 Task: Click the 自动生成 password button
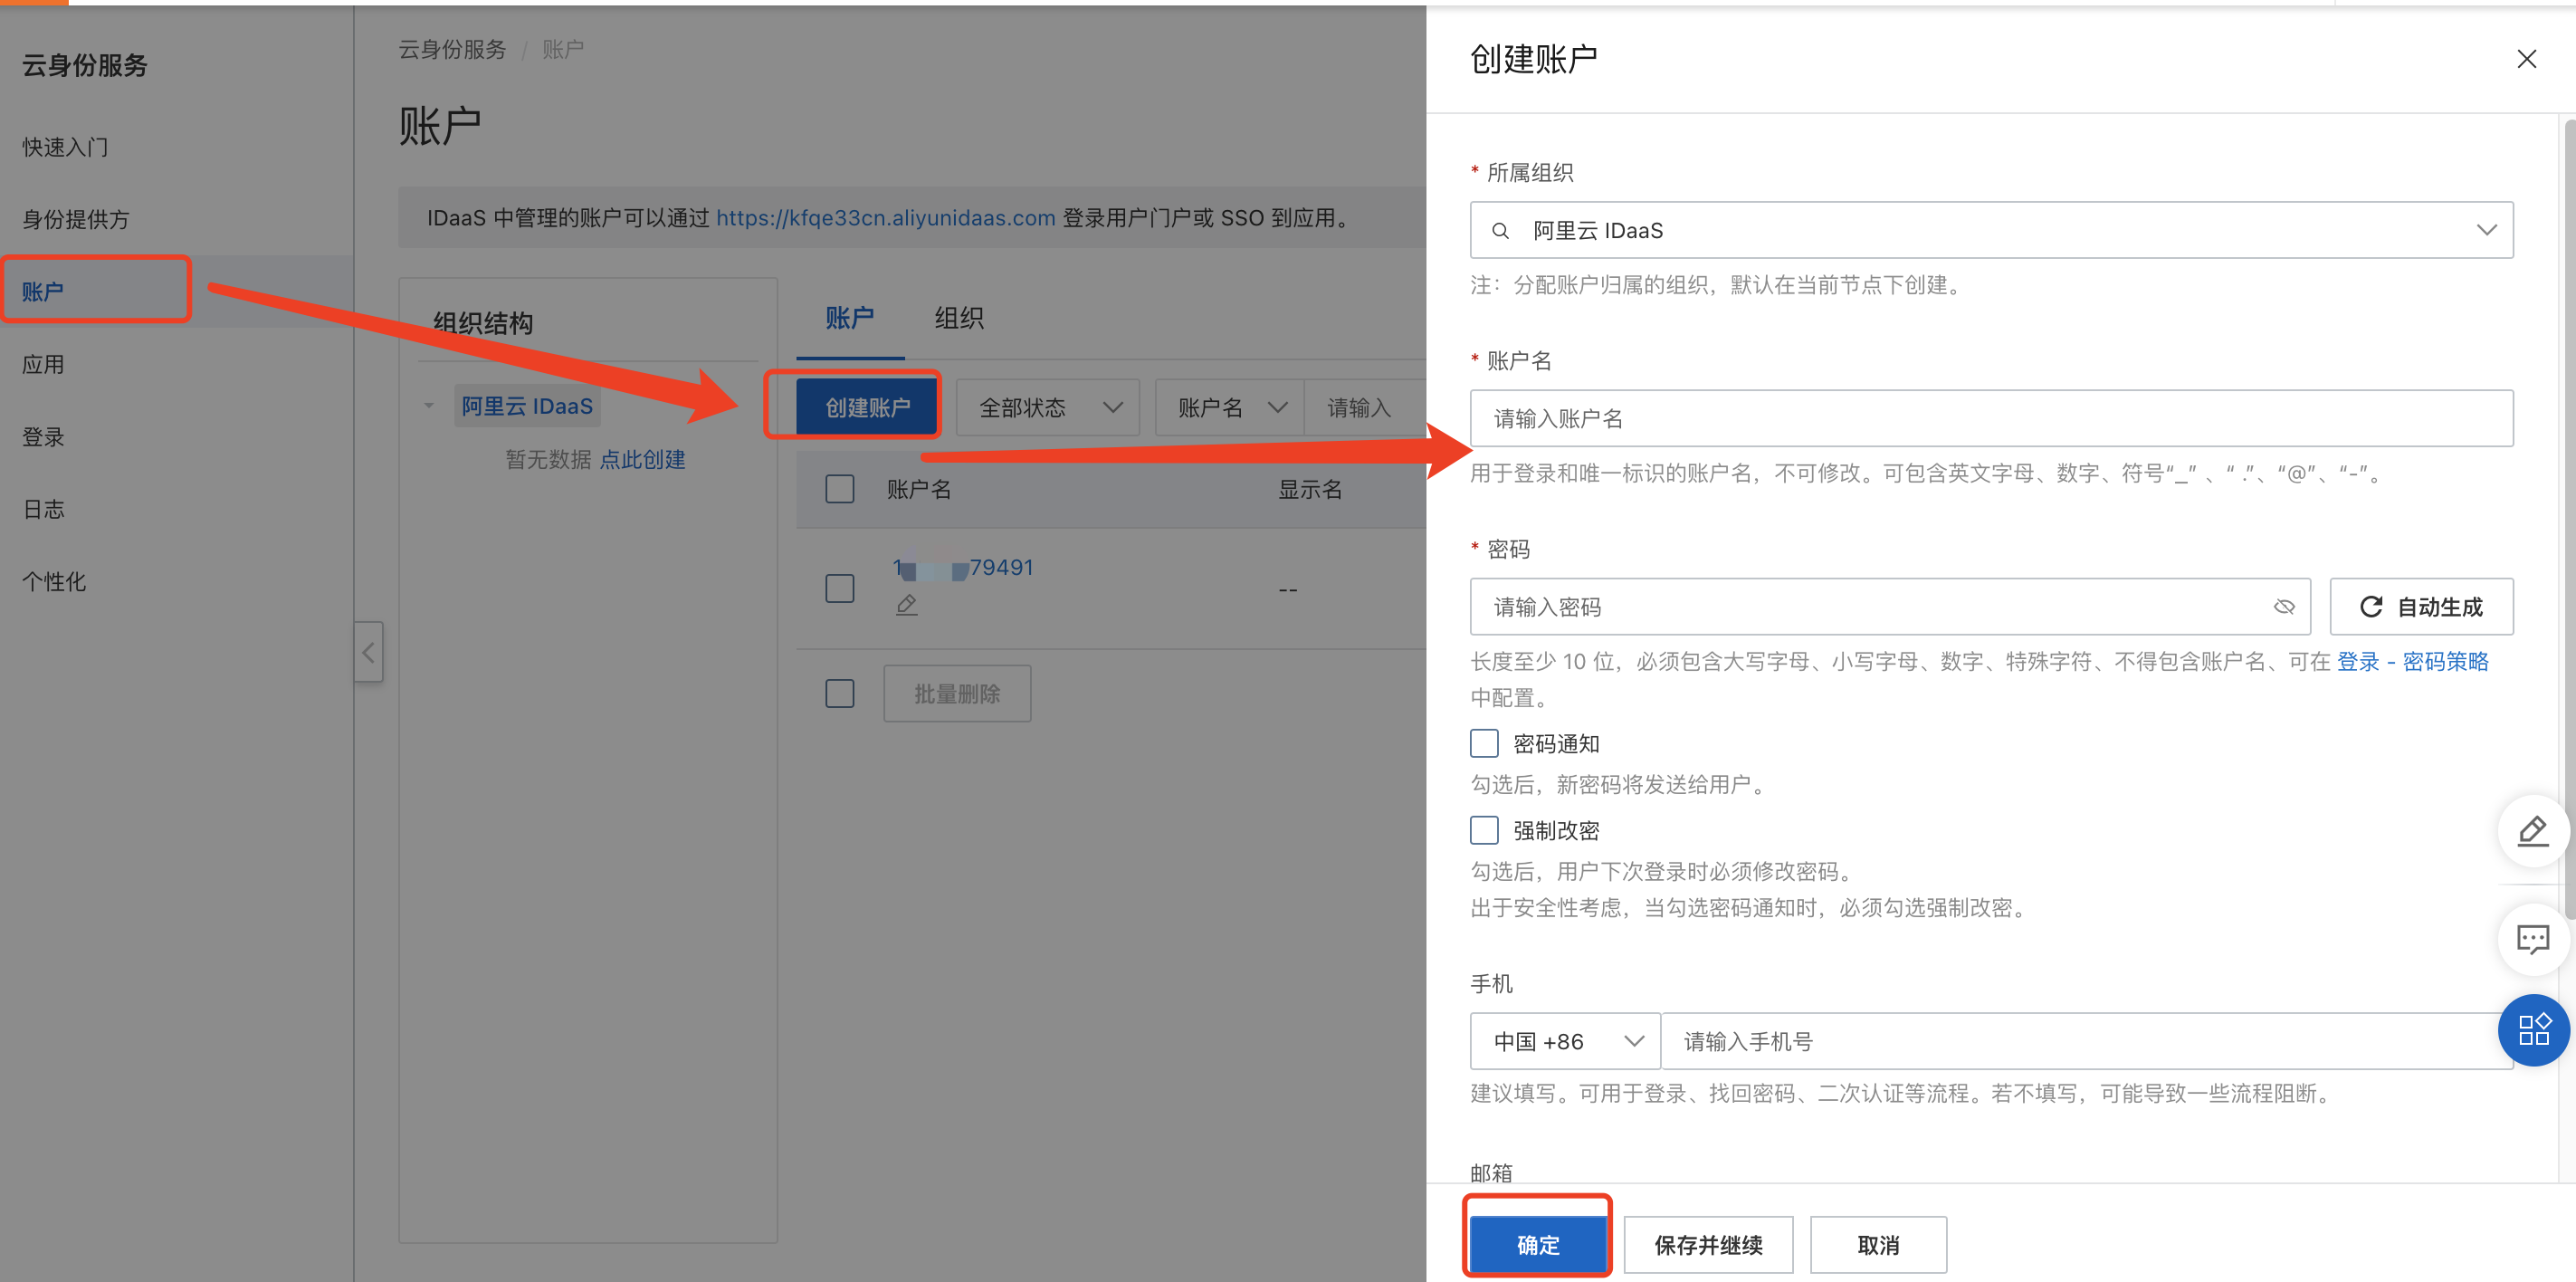[2421, 607]
